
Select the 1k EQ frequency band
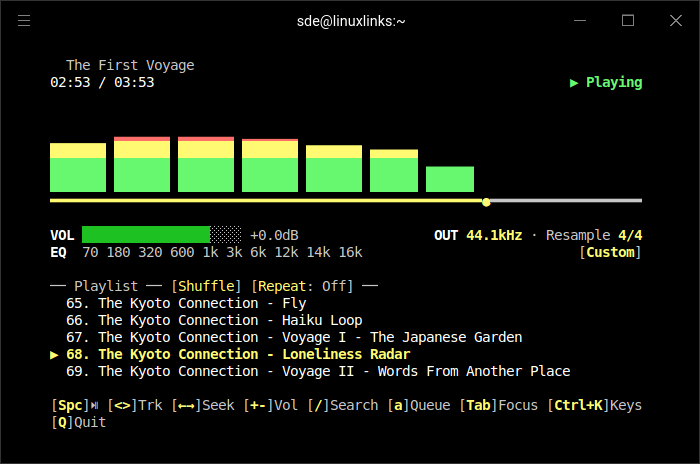[x=210, y=253]
